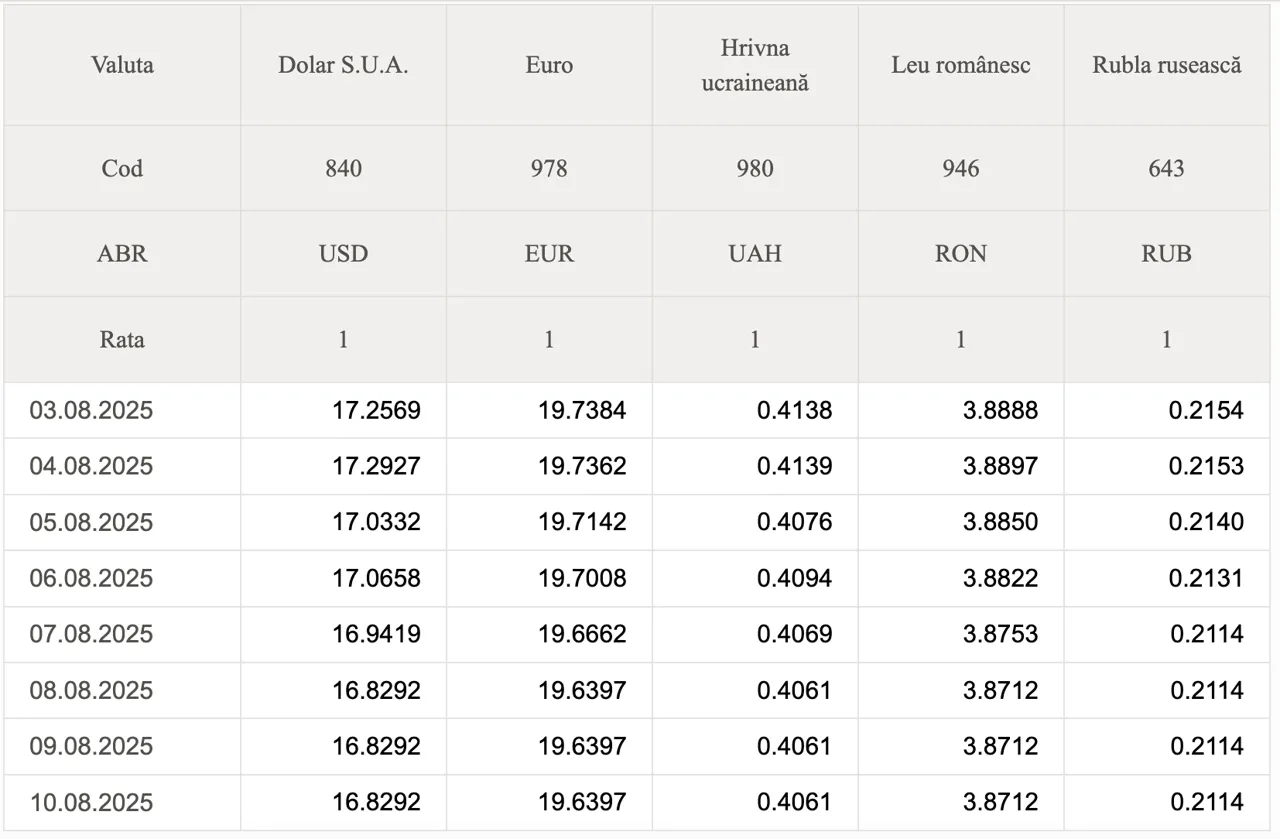Choose RUB rate 0.2153
1280x839 pixels.
click(x=1206, y=466)
